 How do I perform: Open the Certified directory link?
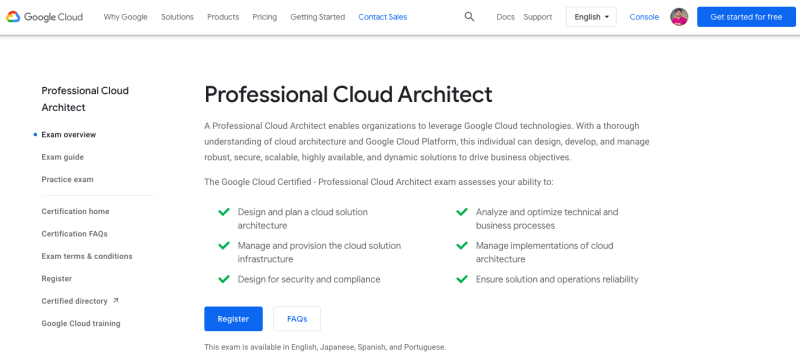74,301
